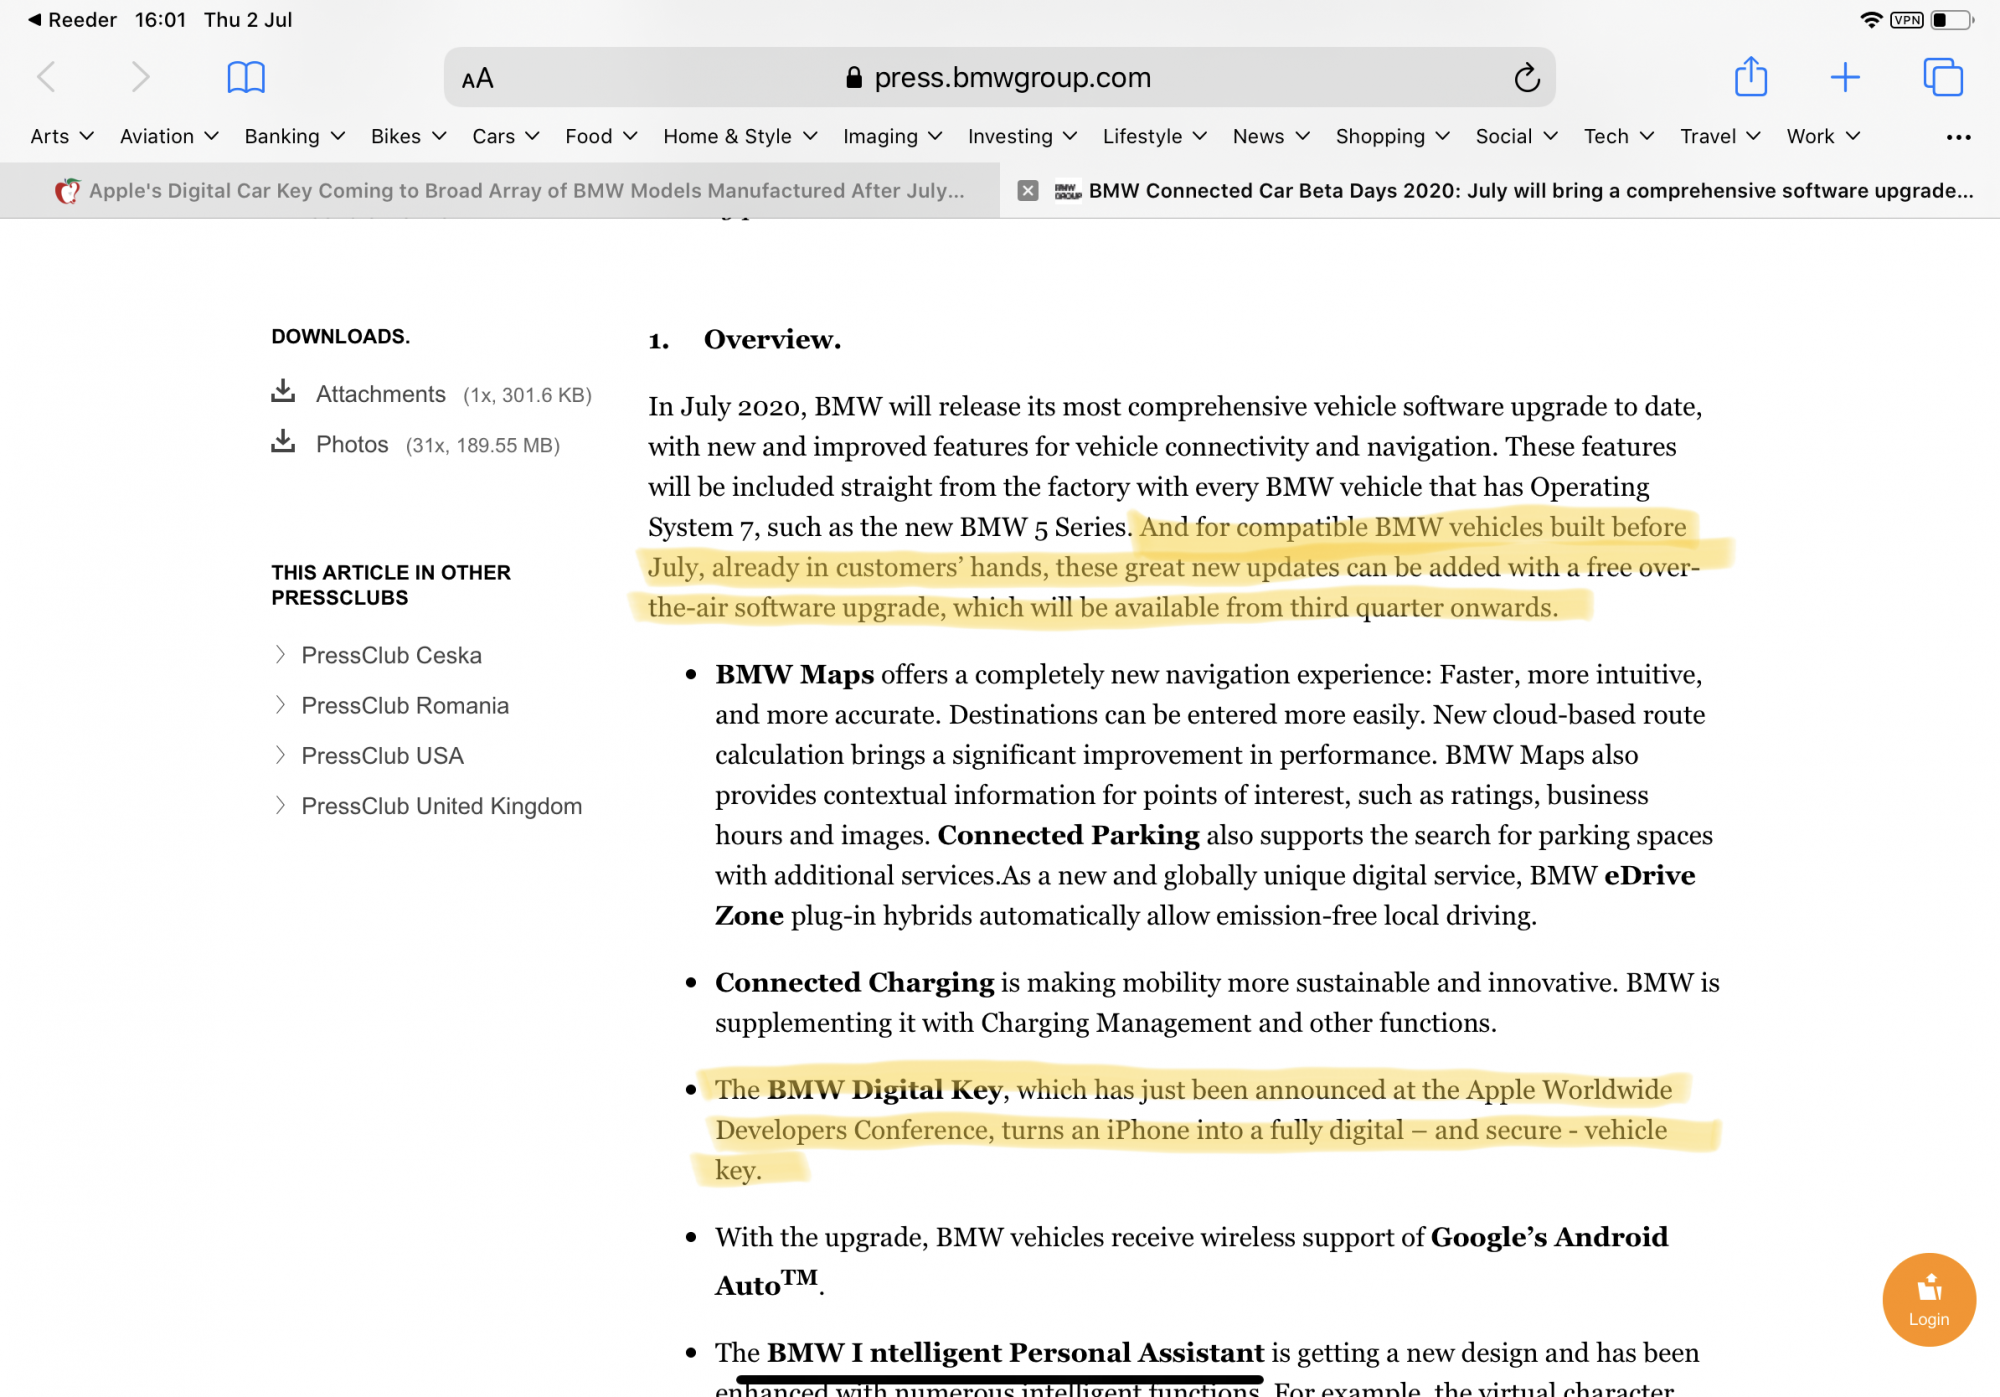
Task: Tap the 1. Overview heading
Action: [x=745, y=339]
